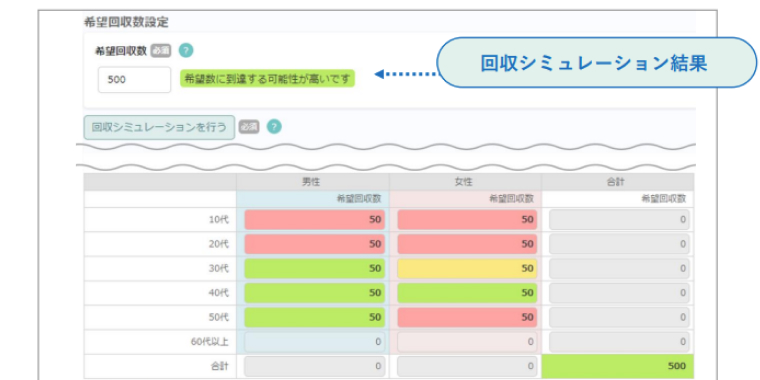Click the 50代 row label
760x380 pixels.
pos(219,317)
